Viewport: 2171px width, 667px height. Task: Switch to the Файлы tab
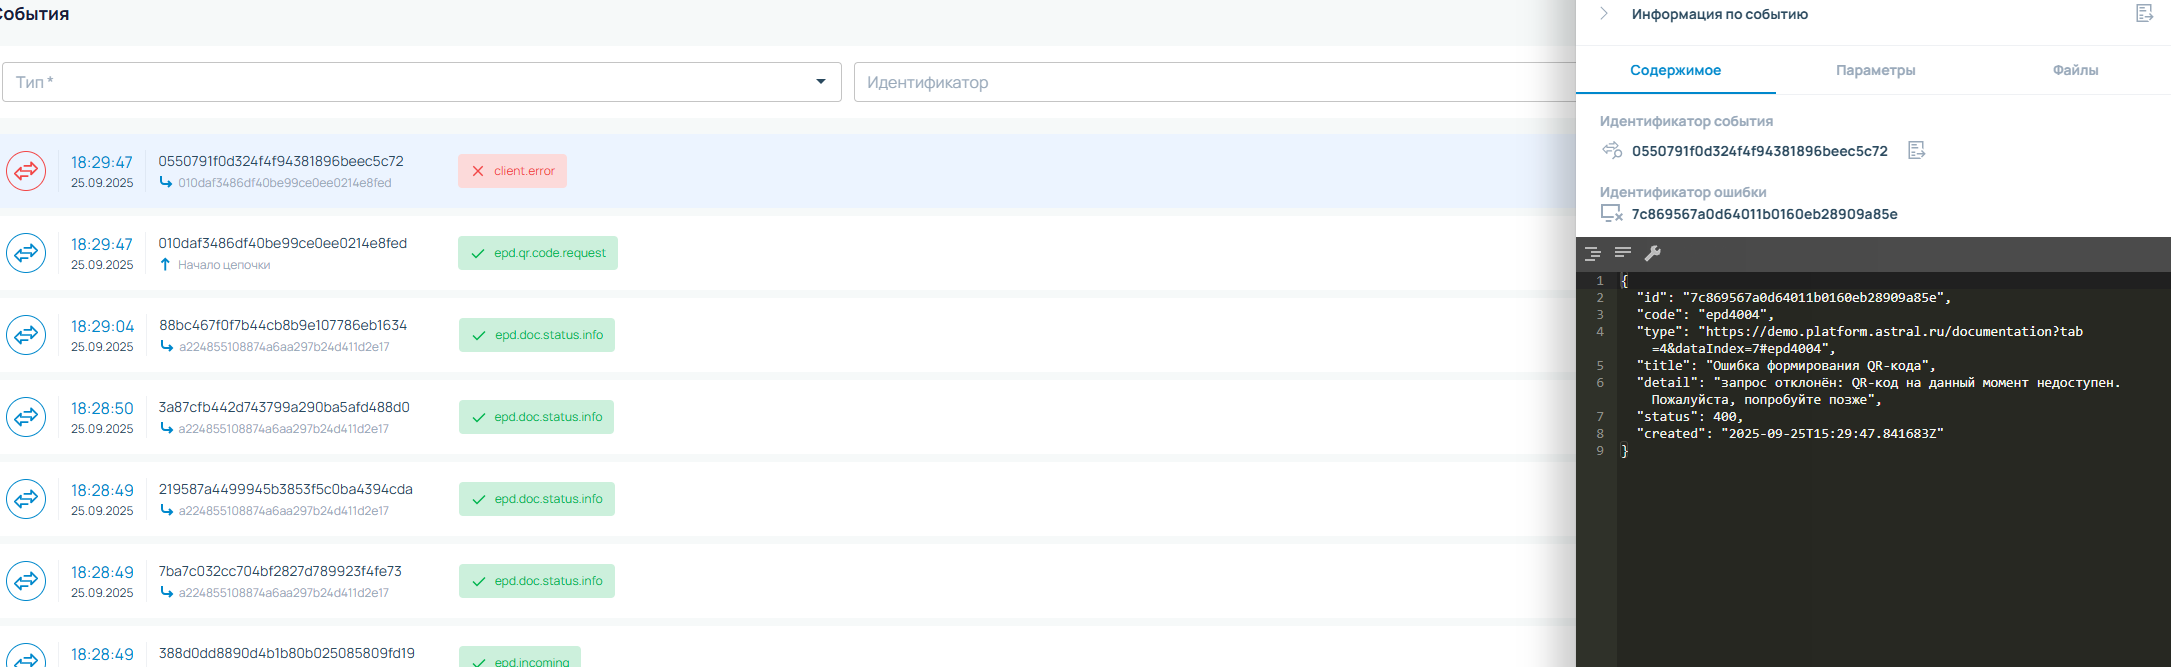click(2075, 70)
